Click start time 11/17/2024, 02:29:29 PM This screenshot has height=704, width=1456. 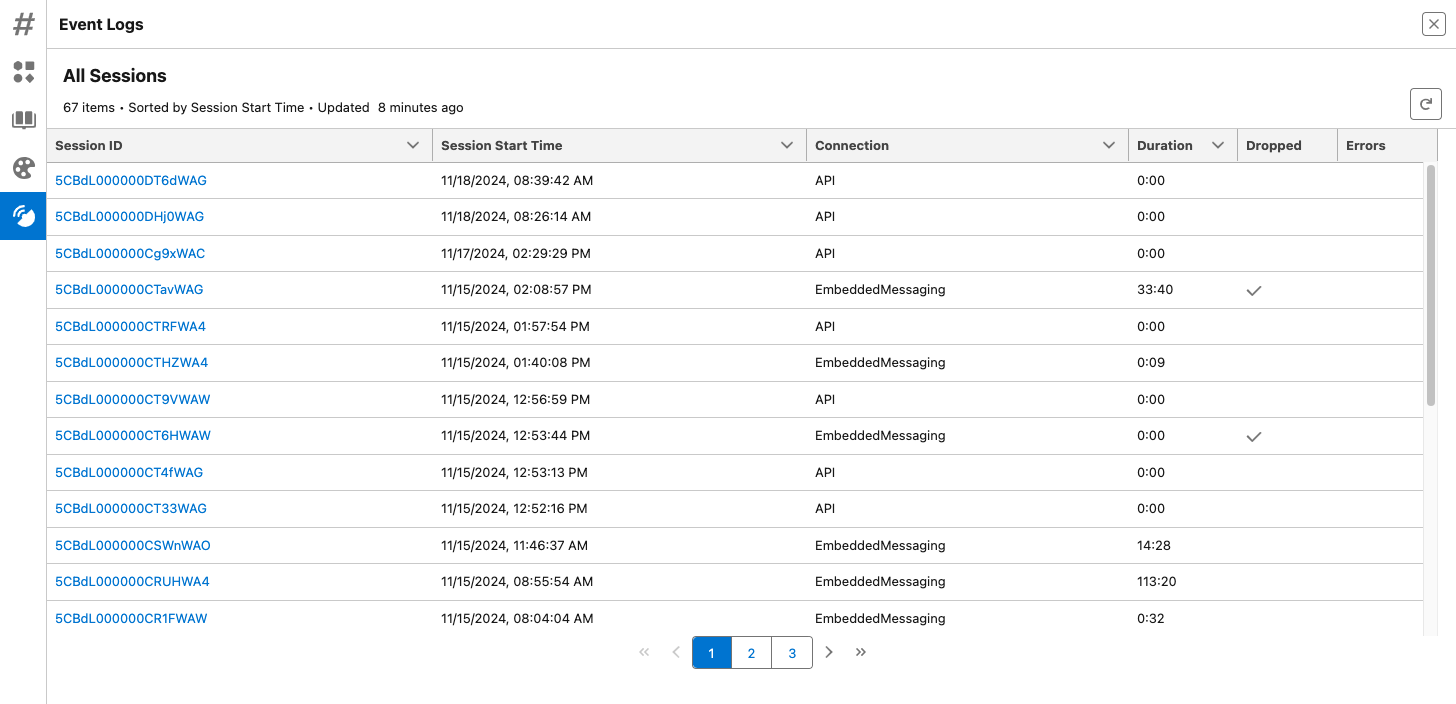[516, 253]
